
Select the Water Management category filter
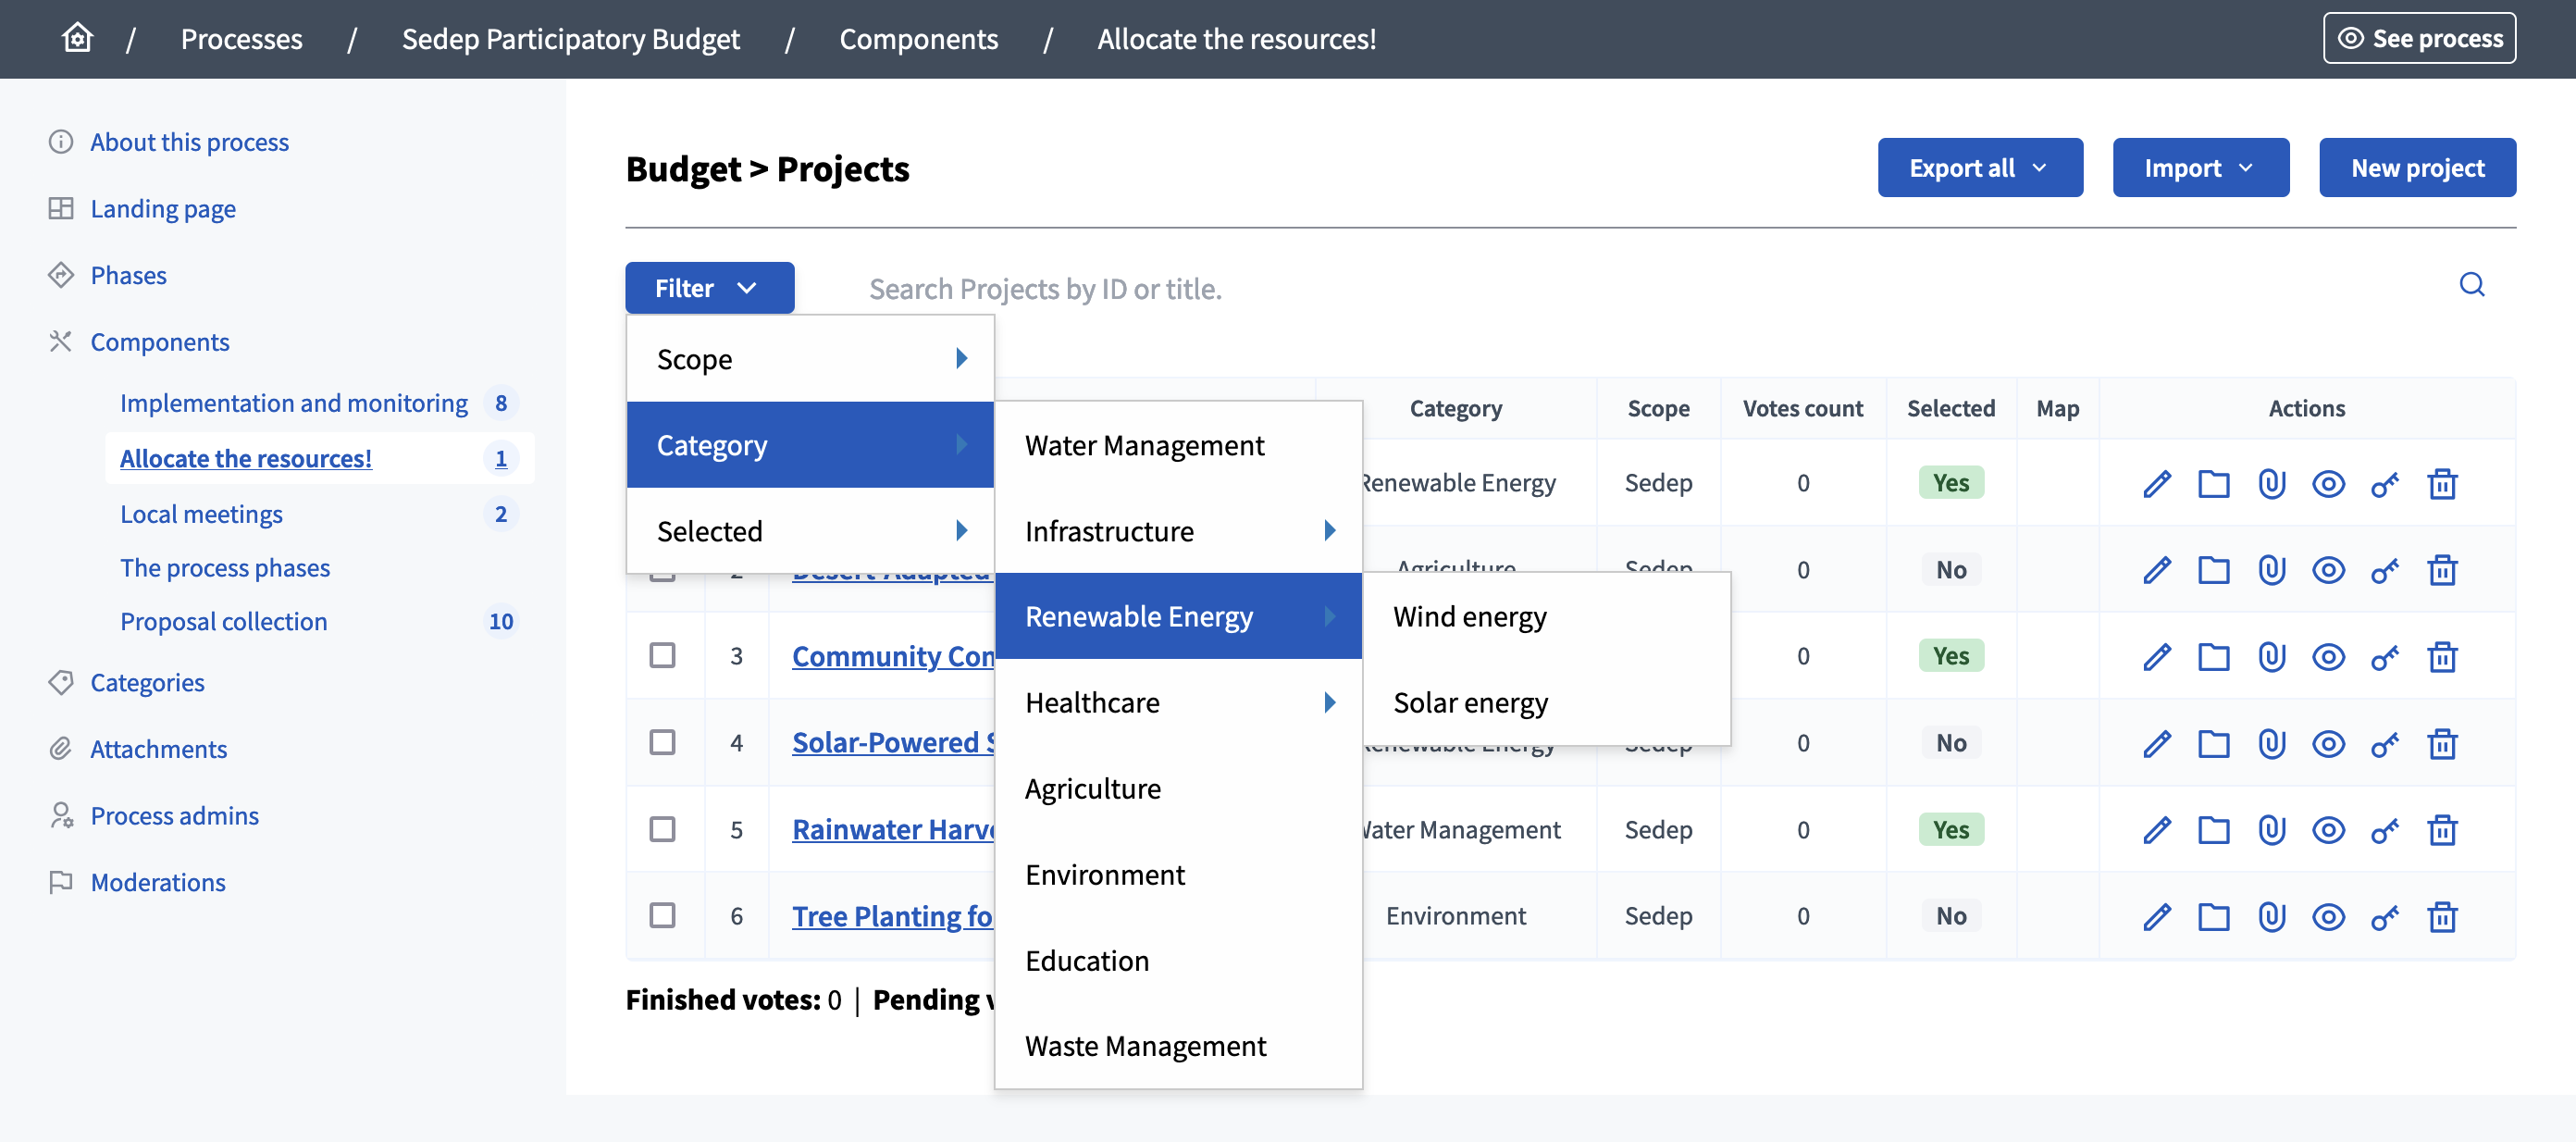coord(1145,445)
